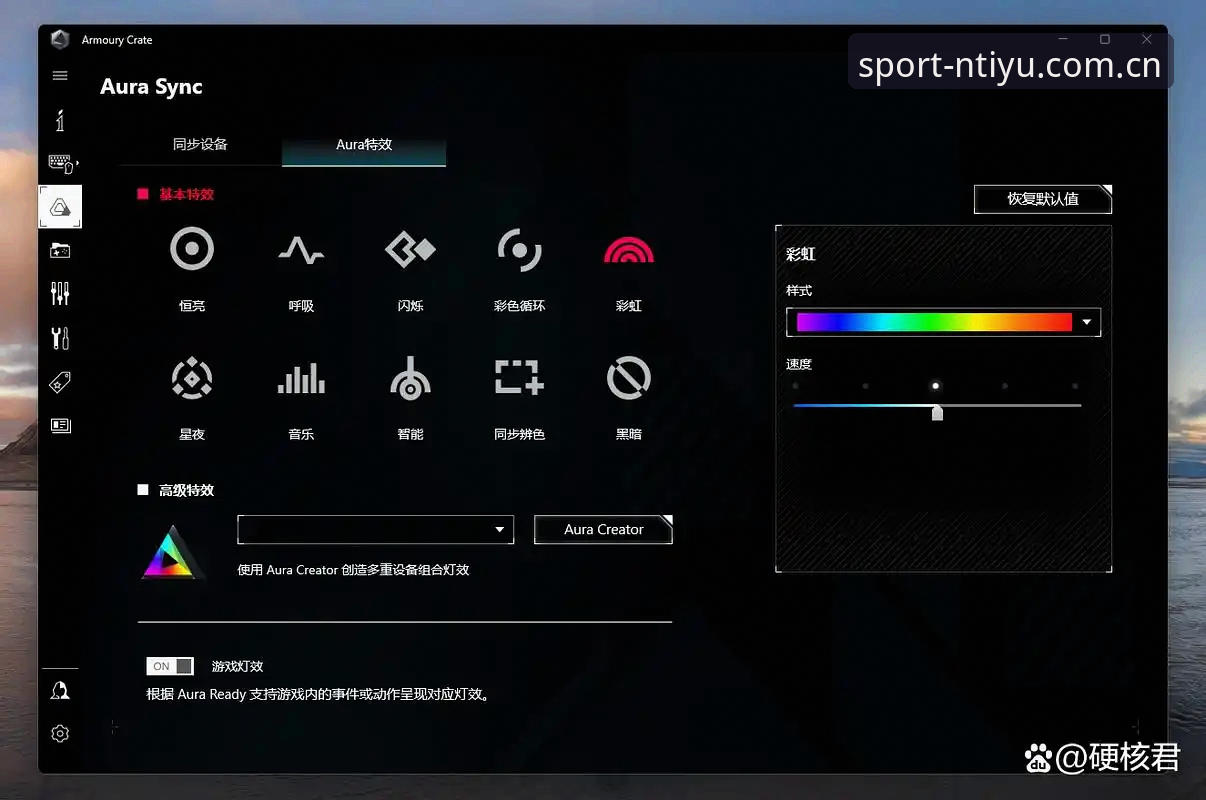Click the Aura Creator button
Image resolution: width=1206 pixels, height=800 pixels.
[604, 530]
